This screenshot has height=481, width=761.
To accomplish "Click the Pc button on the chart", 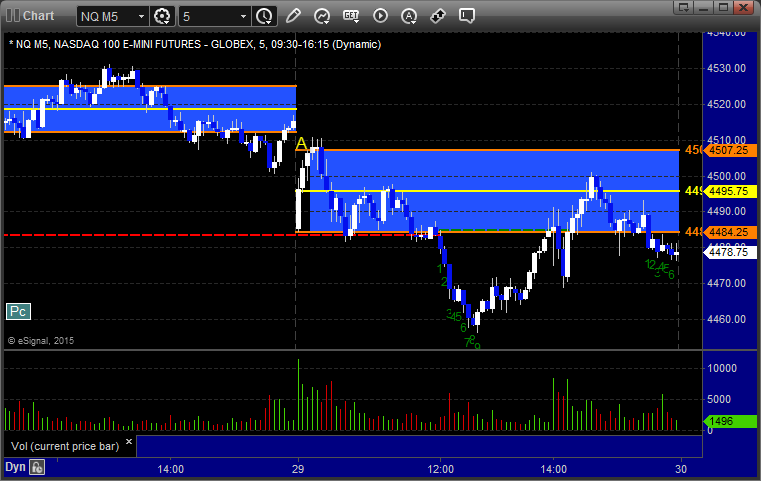I will click(18, 312).
